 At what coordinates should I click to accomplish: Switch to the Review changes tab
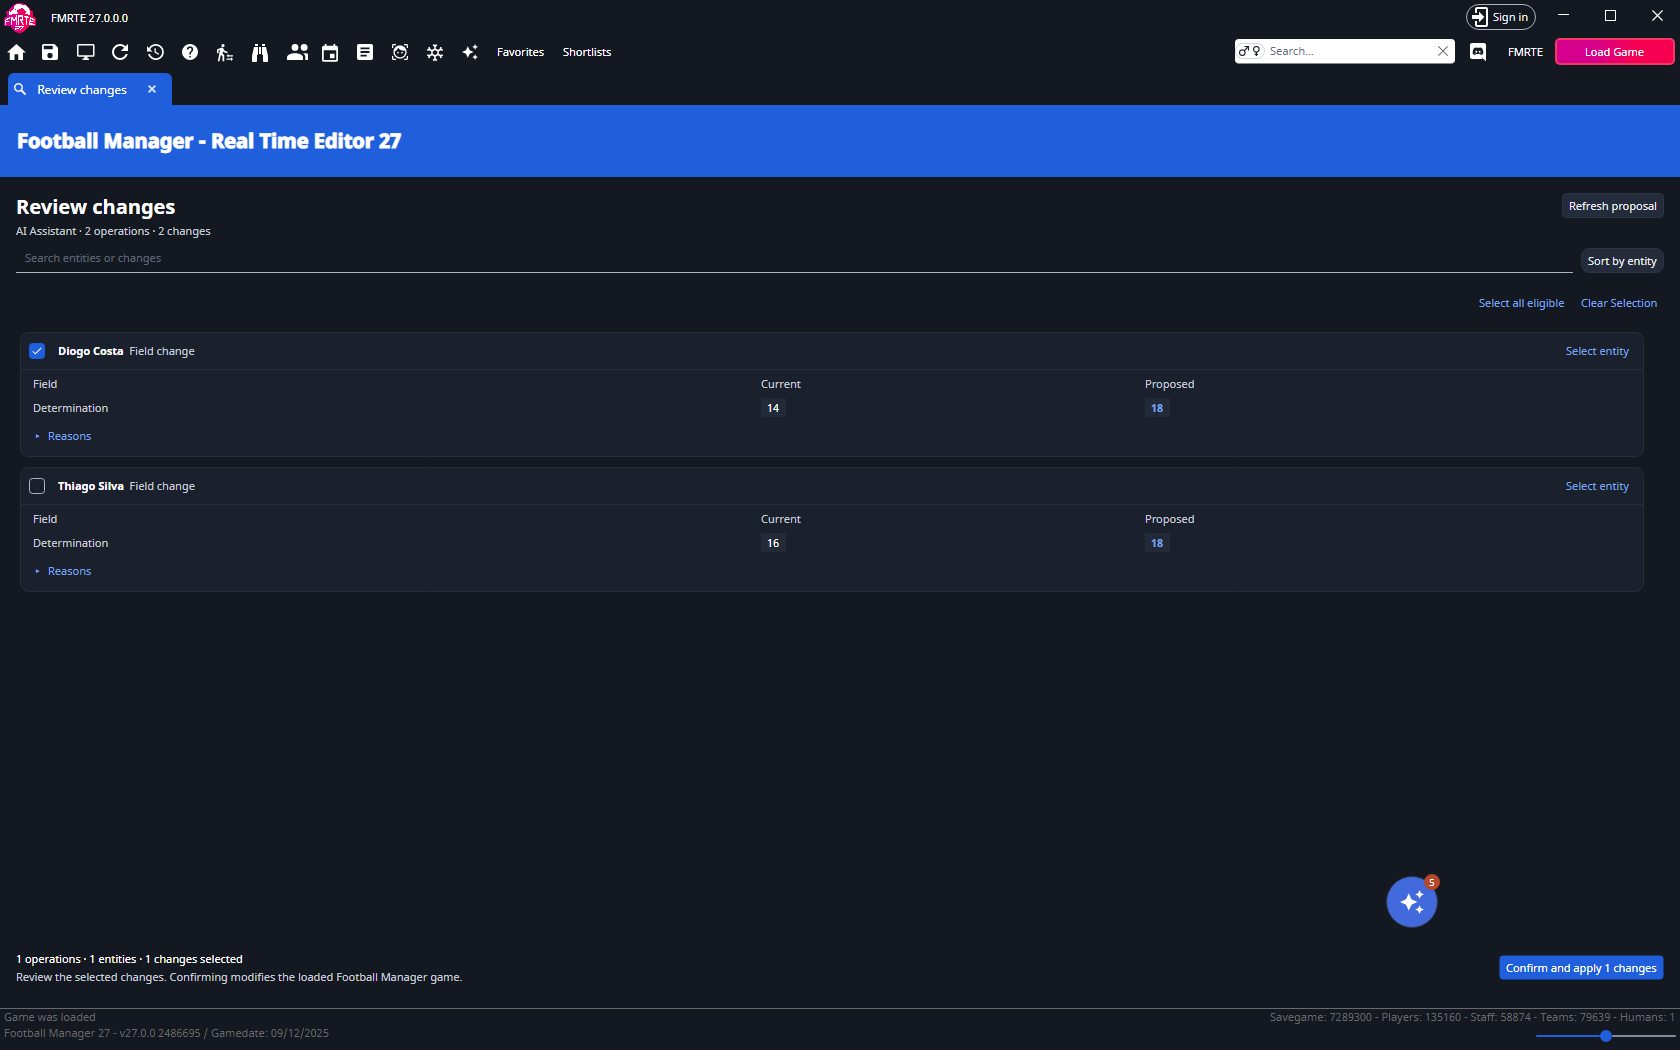click(x=82, y=90)
